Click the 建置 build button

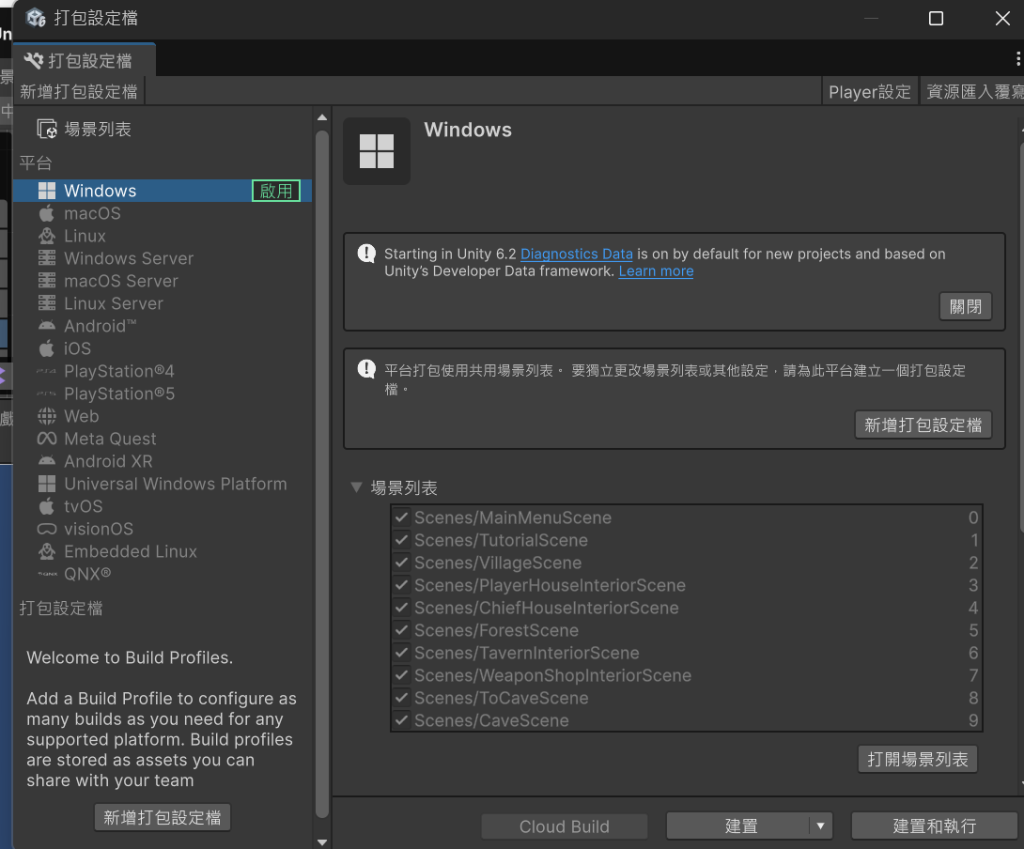click(739, 826)
